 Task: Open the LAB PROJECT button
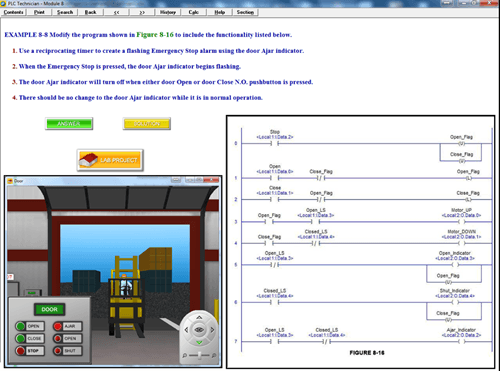pos(110,160)
